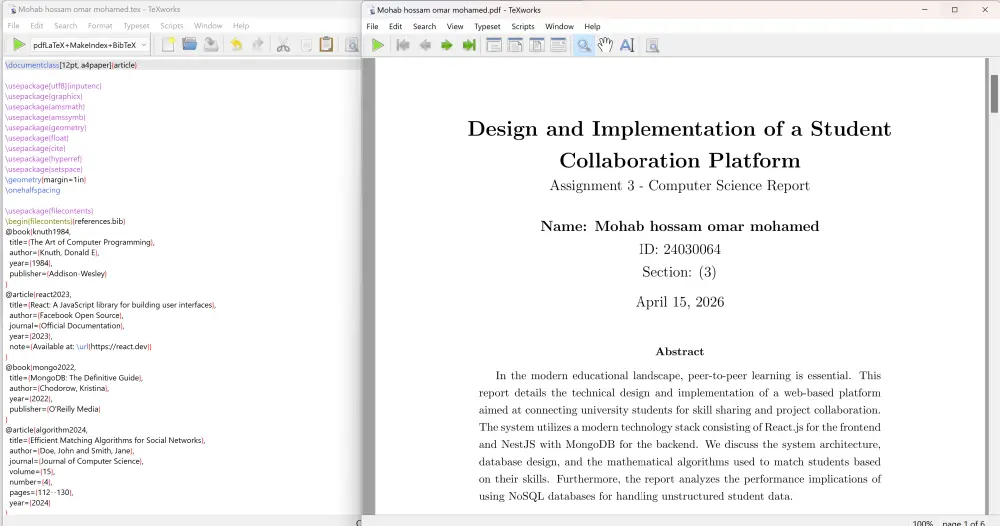The width and height of the screenshot is (1000, 526).
Task: Open Typeset menu in the PDF window
Action: (x=487, y=26)
